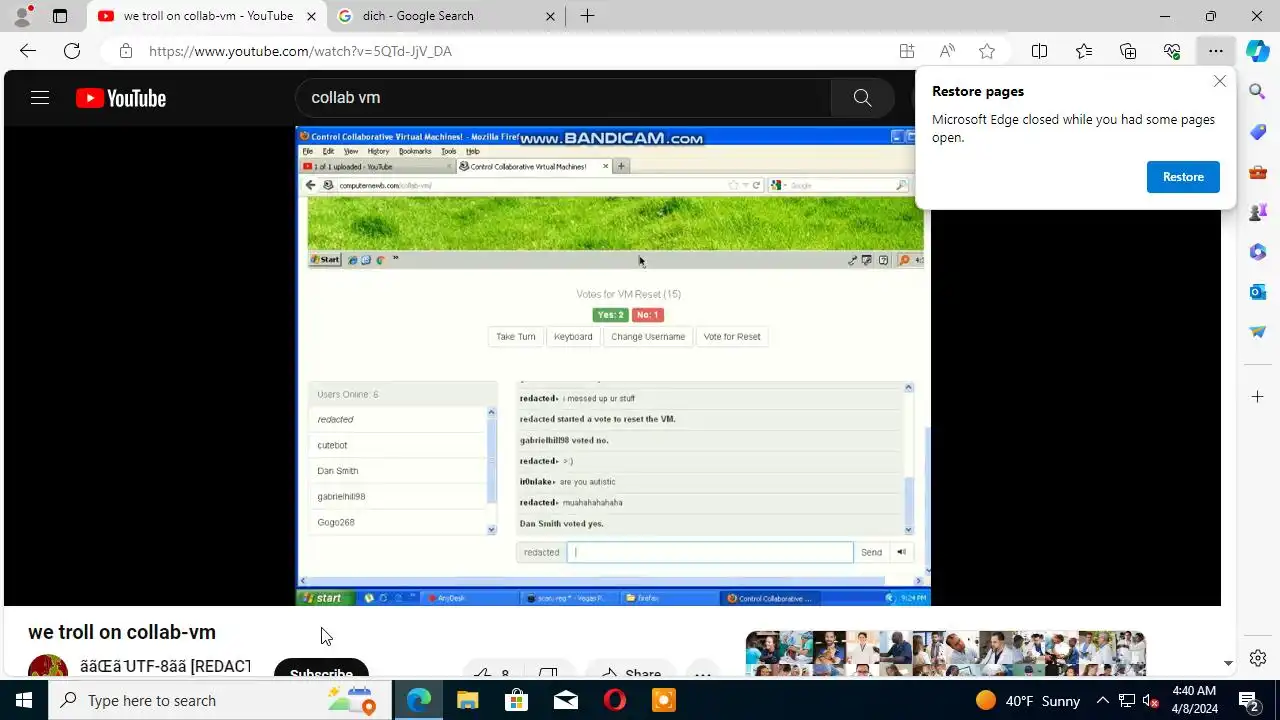The width and height of the screenshot is (1280, 720).
Task: Open sidebar Outlook icon
Action: pyautogui.click(x=1258, y=292)
